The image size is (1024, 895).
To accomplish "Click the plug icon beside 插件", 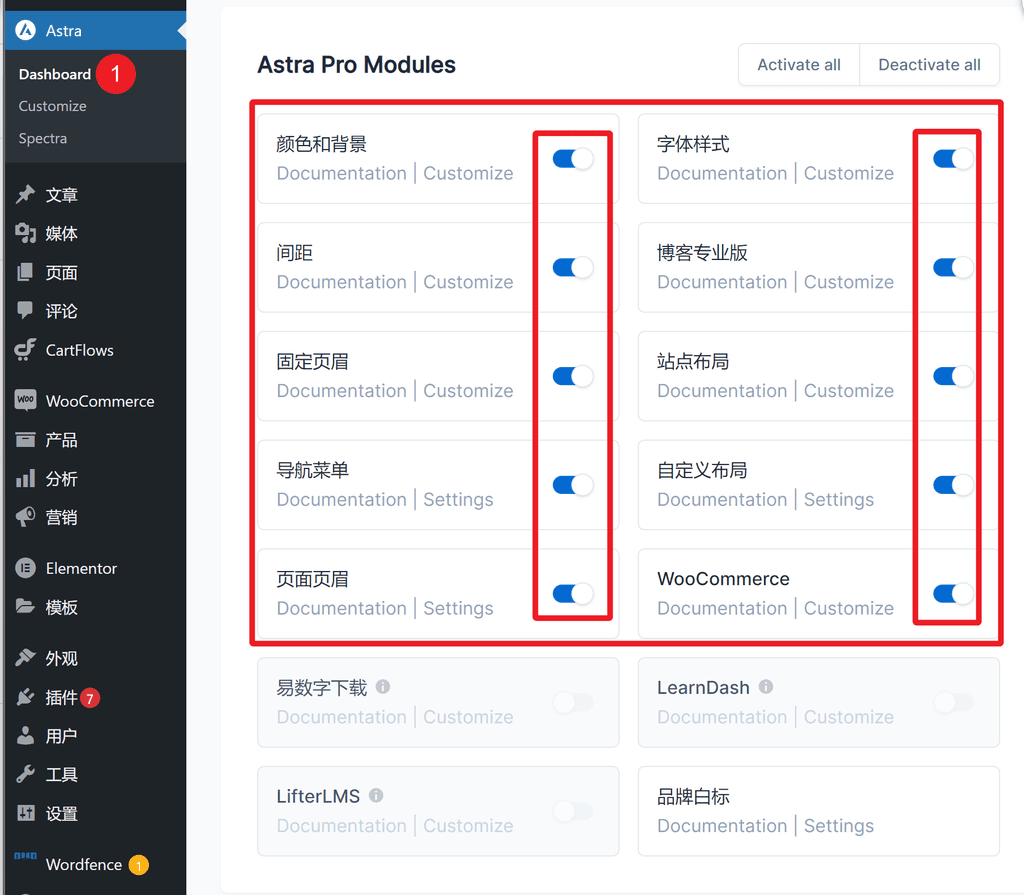I will point(25,697).
